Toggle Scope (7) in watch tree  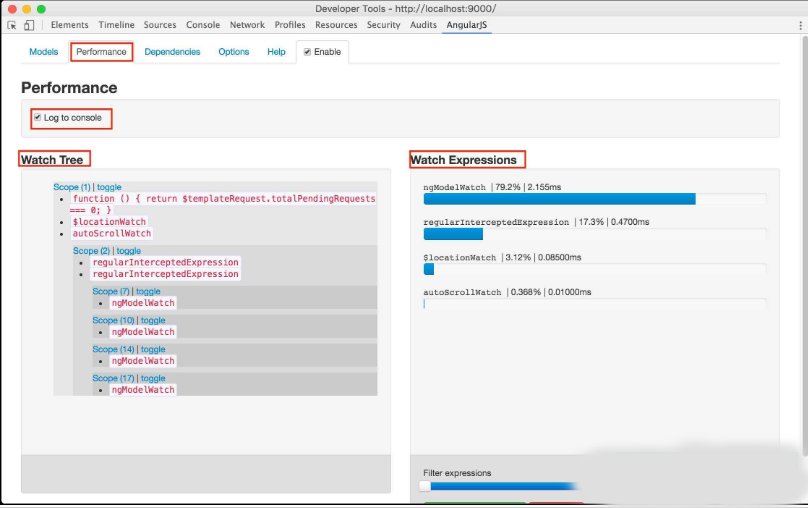pyautogui.click(x=148, y=291)
